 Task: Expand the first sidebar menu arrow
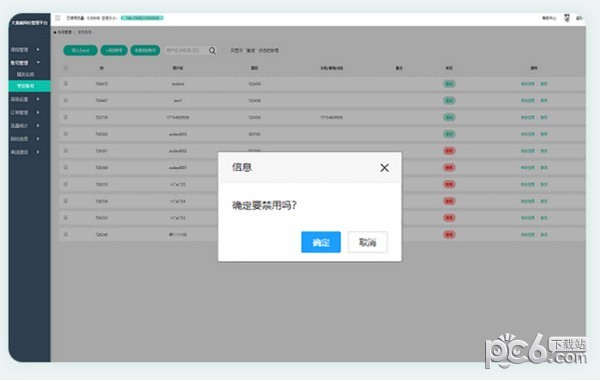(x=38, y=50)
